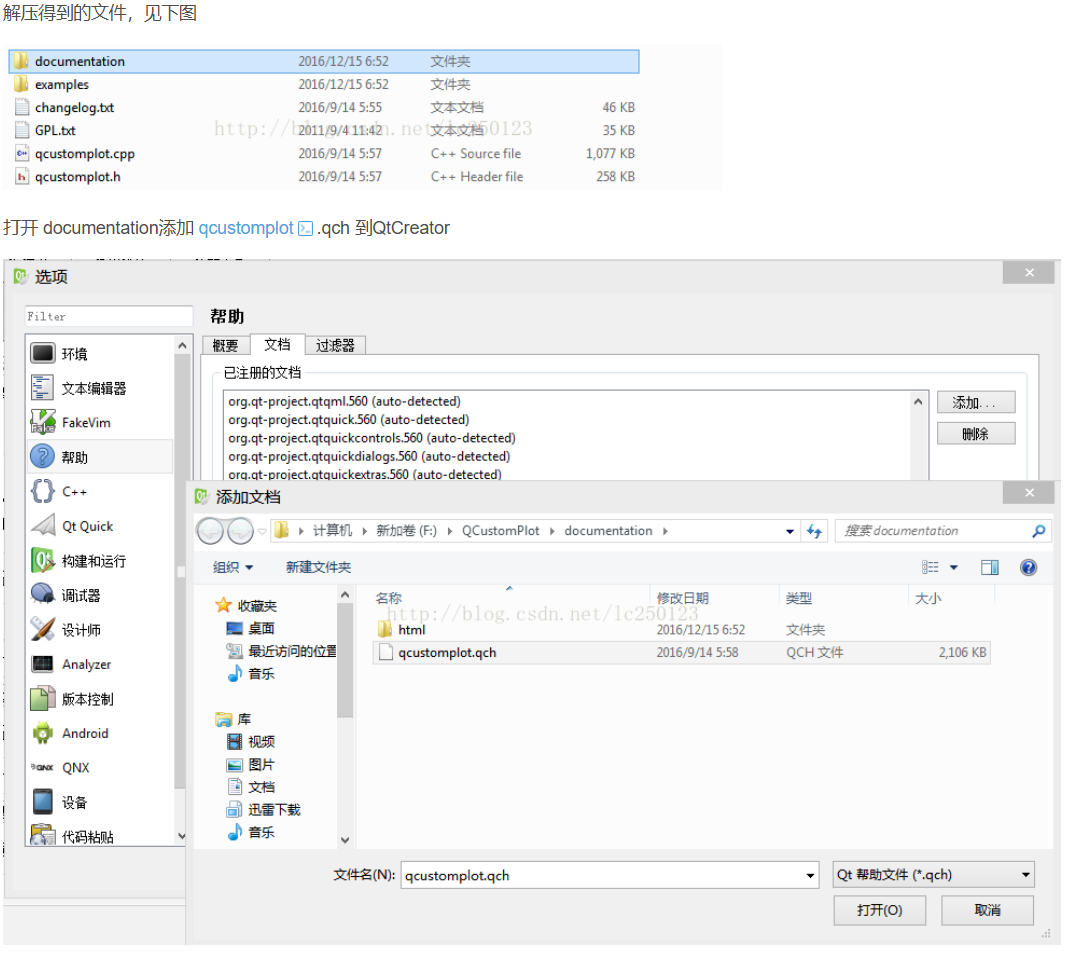Select the documentation folder in the top list
Image resolution: width=1074 pixels, height=967 pixels.
(325, 62)
